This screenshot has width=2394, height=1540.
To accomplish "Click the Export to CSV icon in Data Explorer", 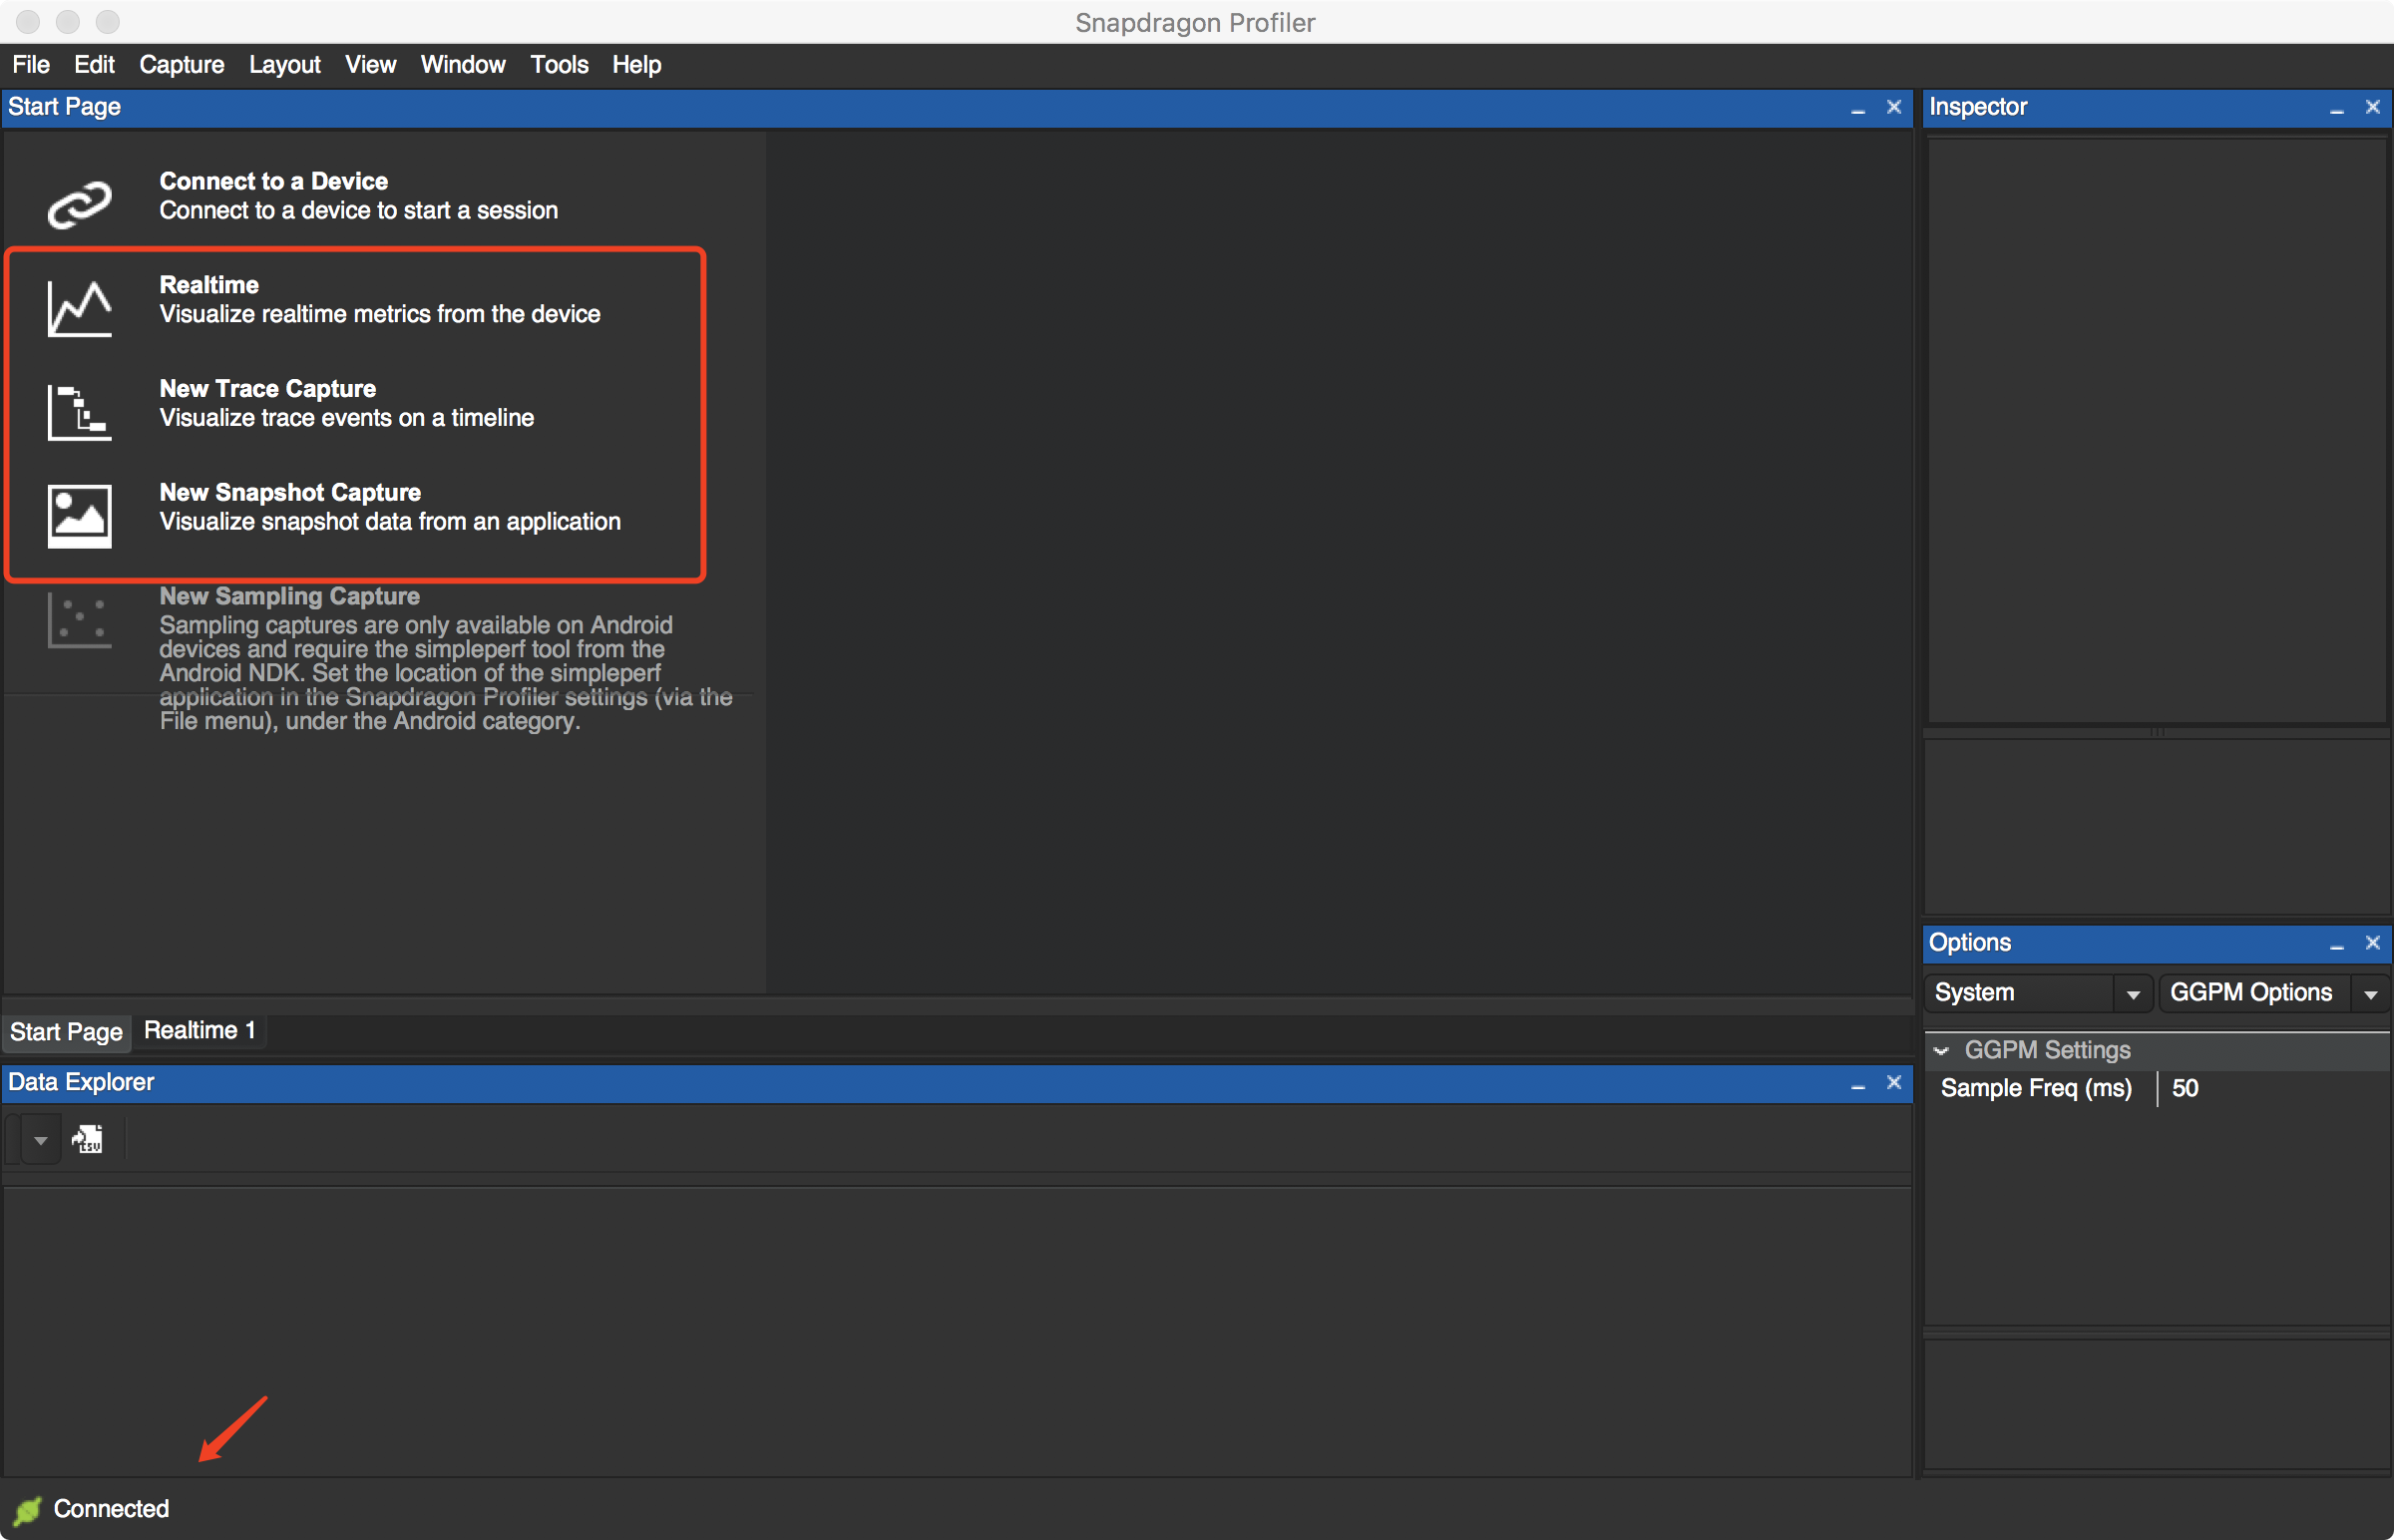I will 88,1138.
